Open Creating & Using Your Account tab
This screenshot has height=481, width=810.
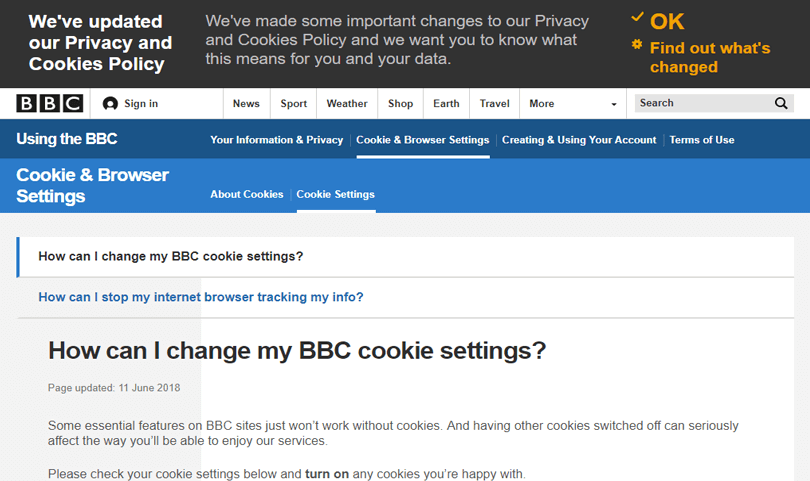click(579, 140)
